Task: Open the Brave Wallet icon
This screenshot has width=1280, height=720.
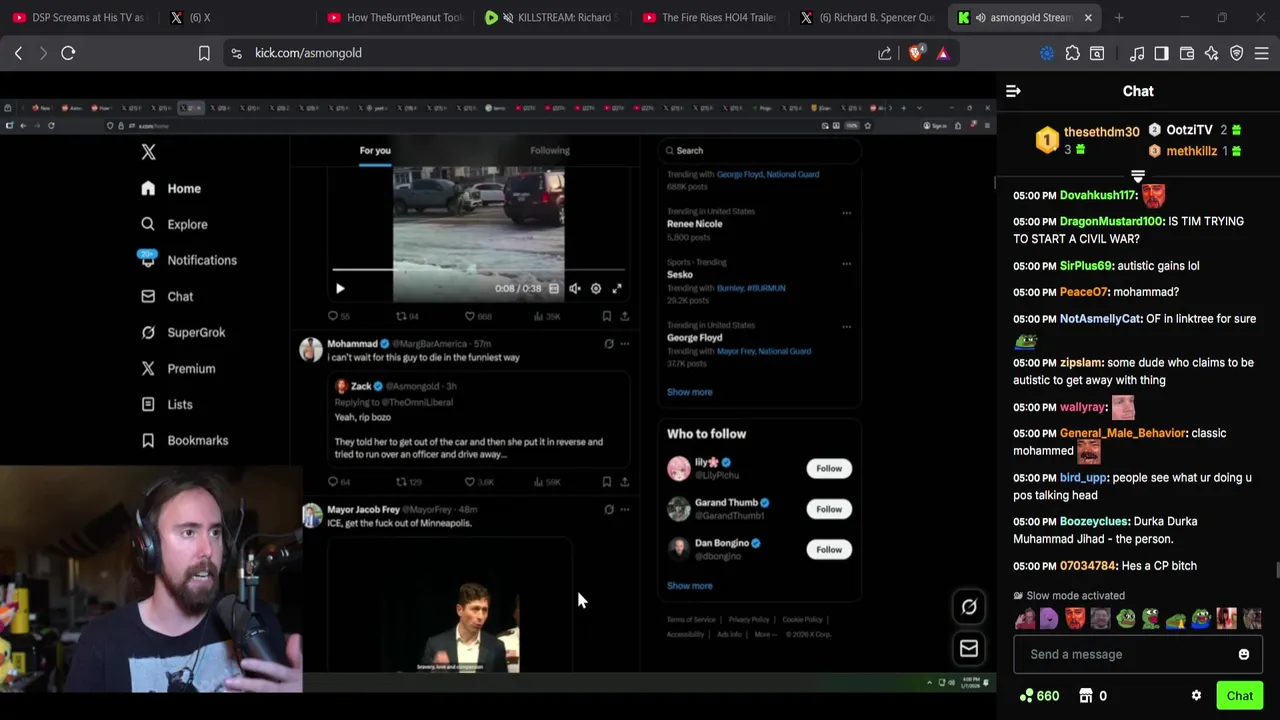Action: coord(1187,53)
